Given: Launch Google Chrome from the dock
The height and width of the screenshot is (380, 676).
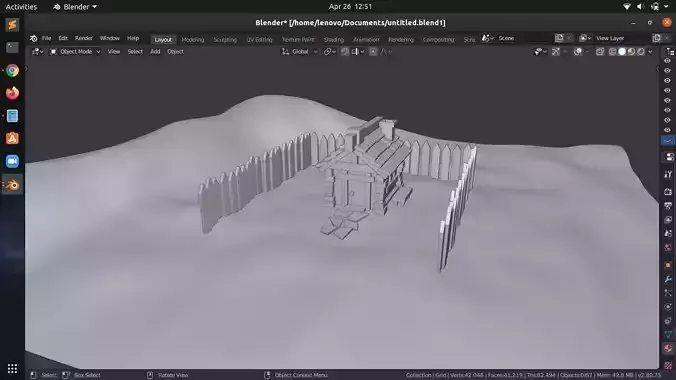Looking at the screenshot, I should [13, 70].
